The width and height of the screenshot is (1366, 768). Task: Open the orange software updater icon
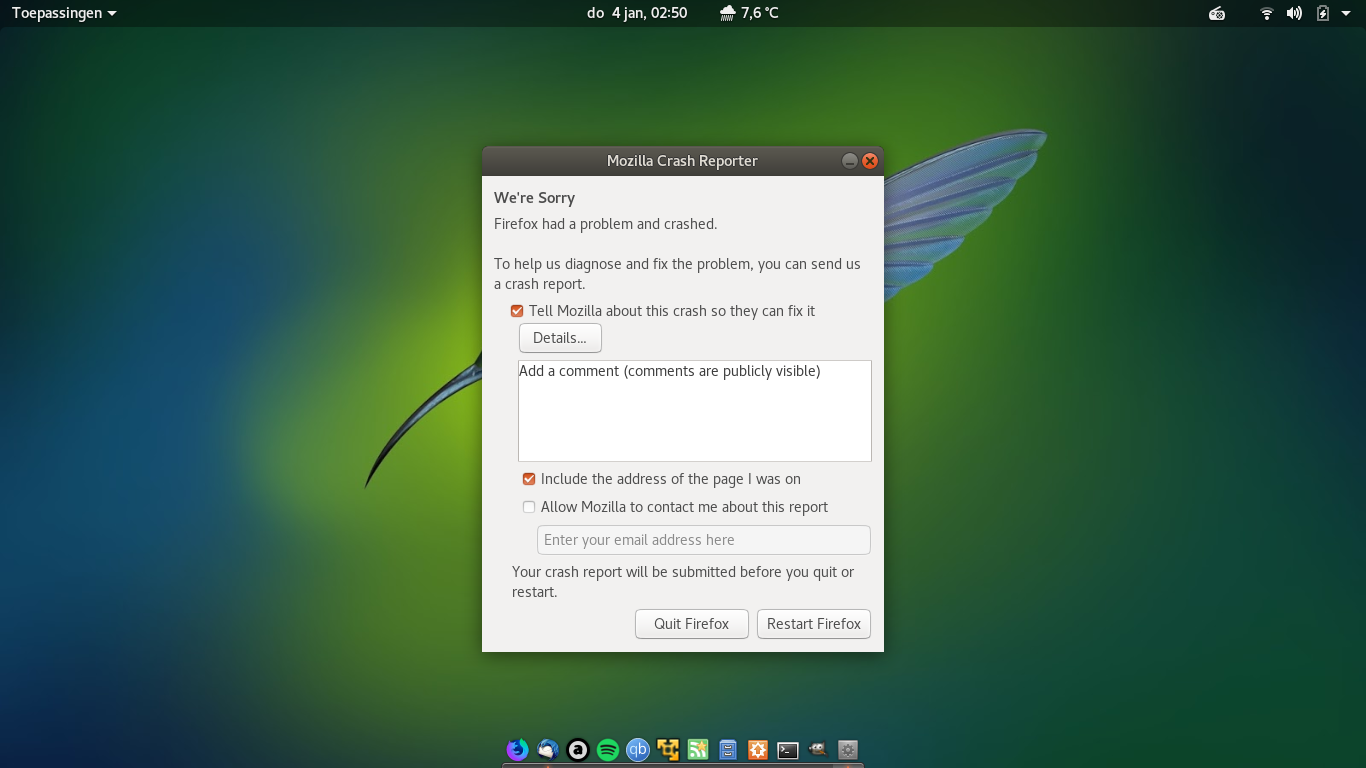[x=758, y=749]
